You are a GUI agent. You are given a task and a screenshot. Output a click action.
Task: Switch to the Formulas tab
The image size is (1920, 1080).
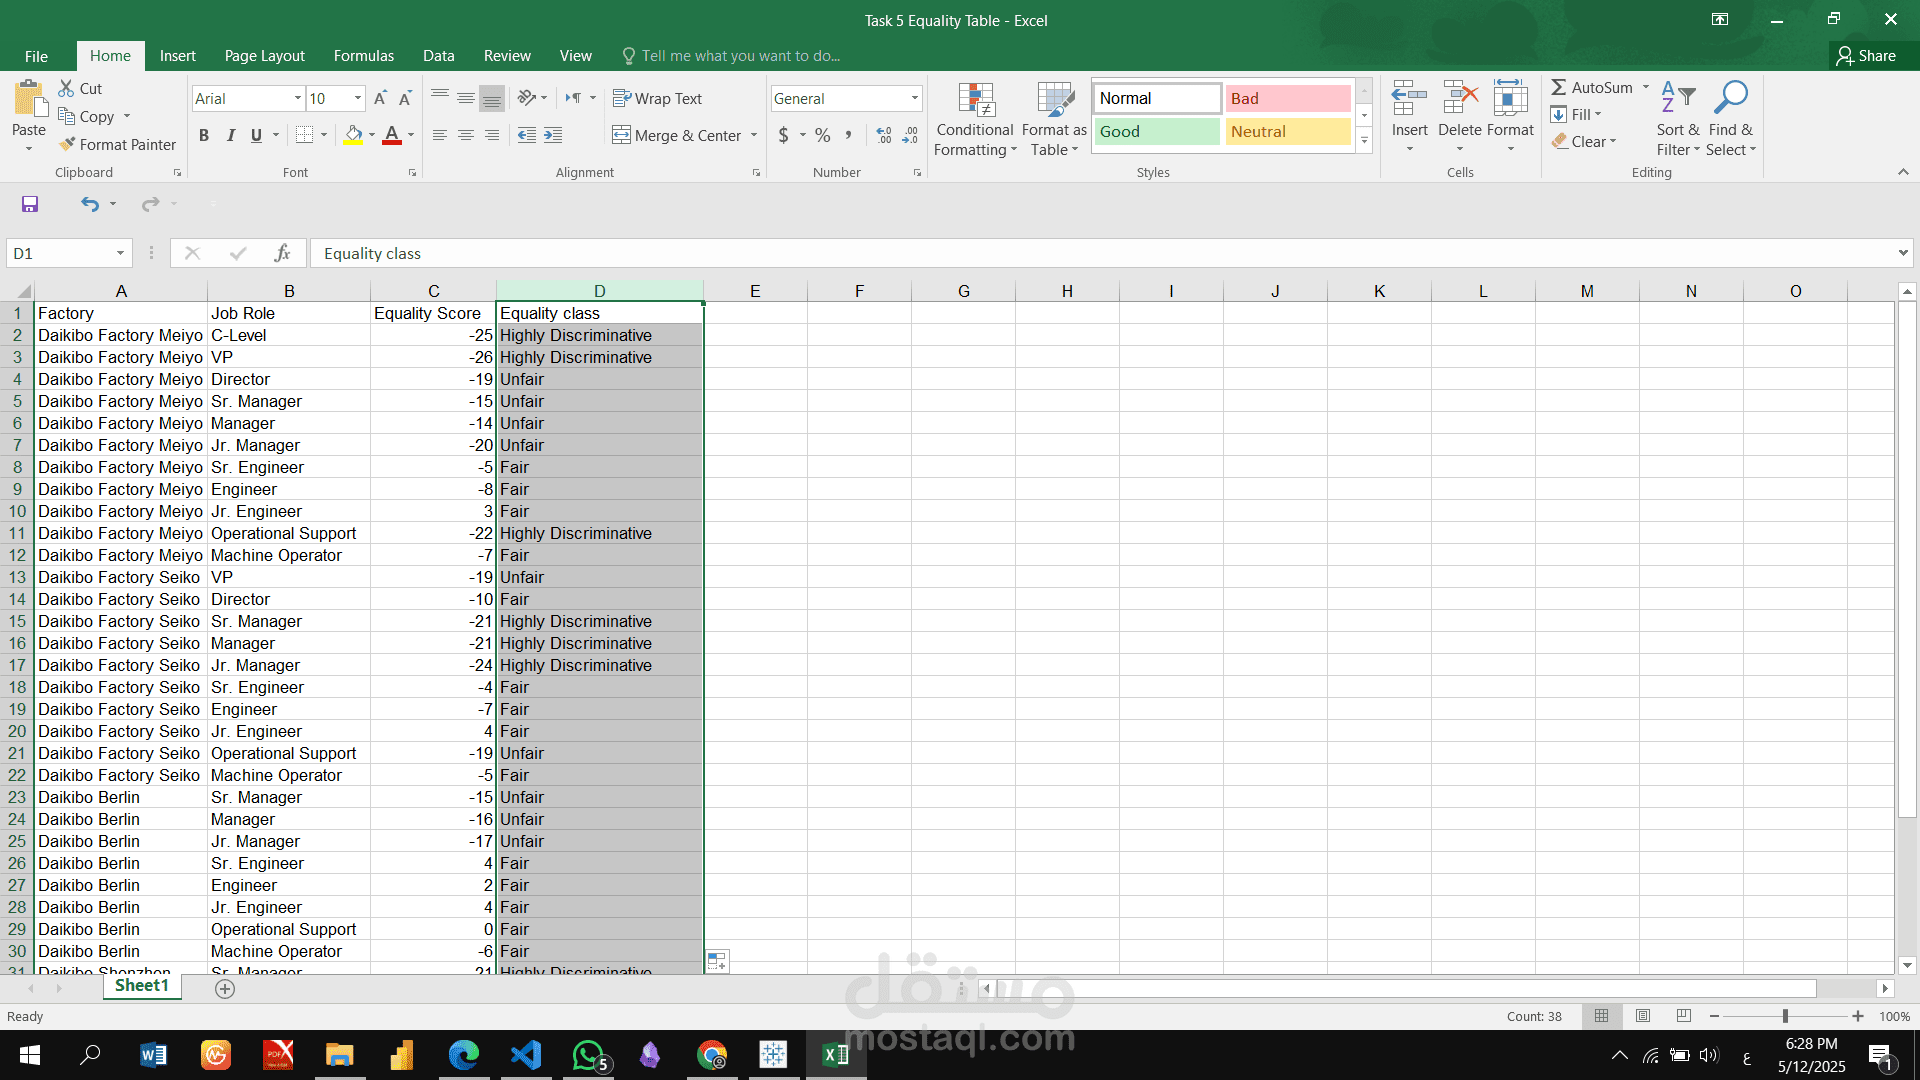(363, 56)
